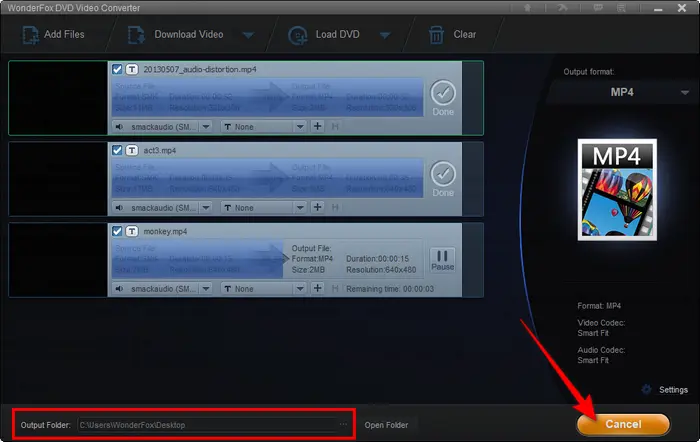
Task: Select the act3.mp4 video thumbnail
Action: 58,179
